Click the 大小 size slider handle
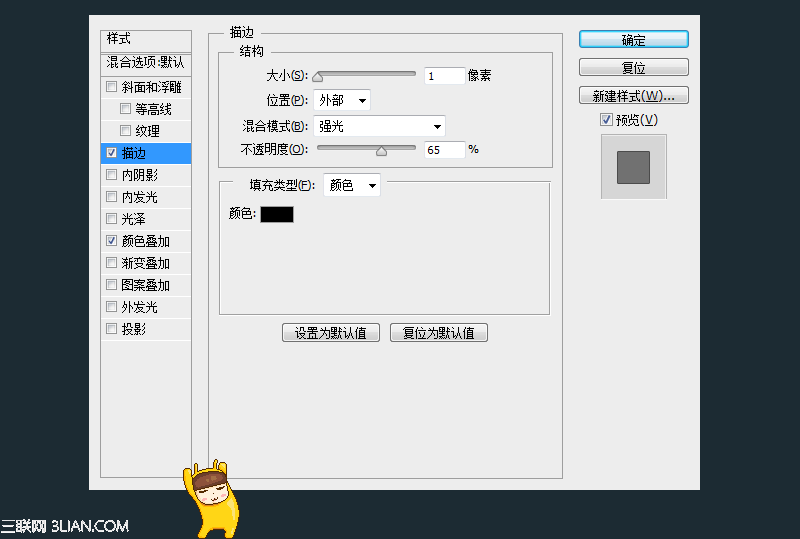Screen dimensions: 800x539 (318, 77)
